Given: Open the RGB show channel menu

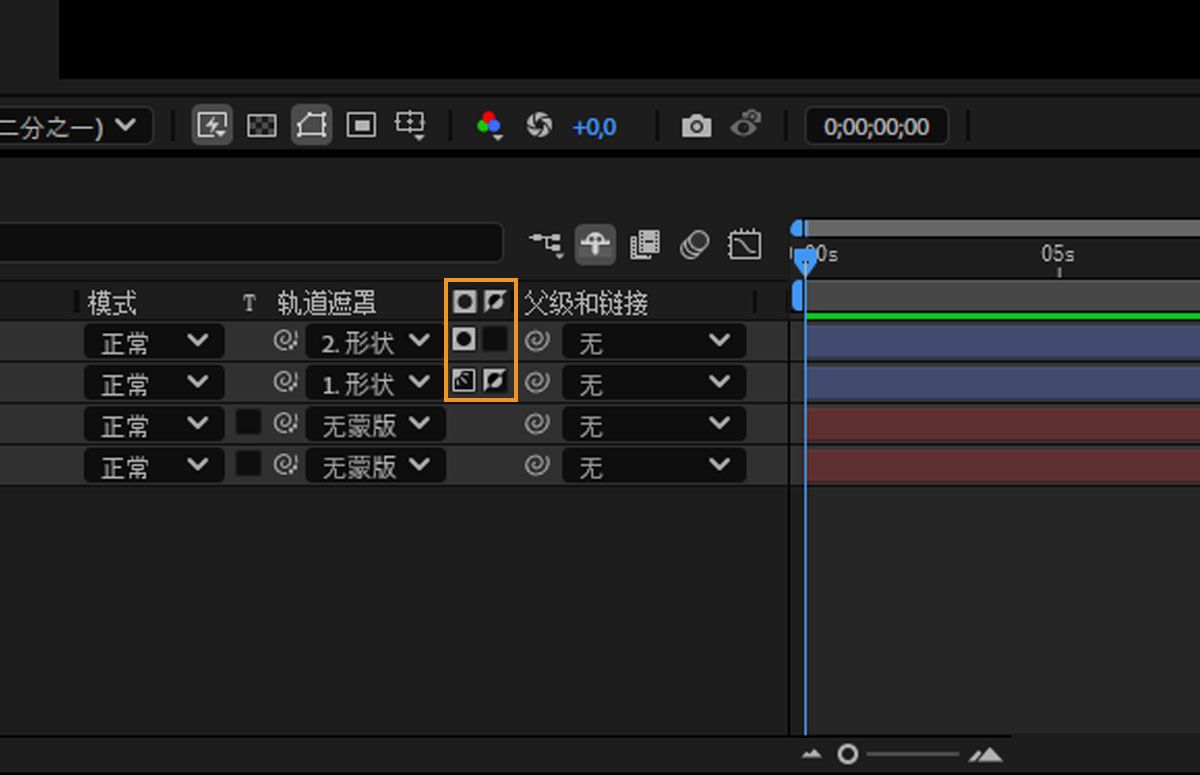Looking at the screenshot, I should click(x=489, y=126).
